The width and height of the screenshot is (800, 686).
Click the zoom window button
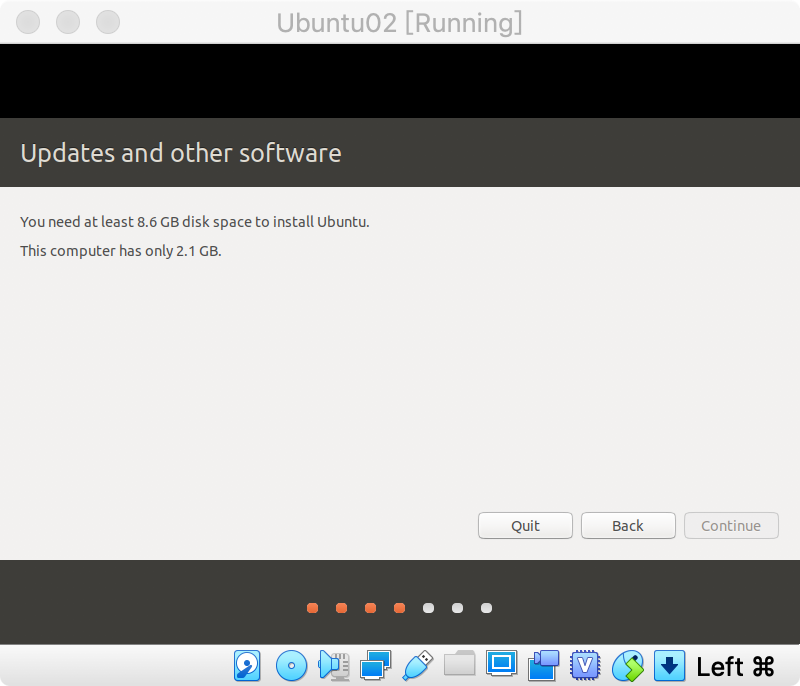(108, 22)
